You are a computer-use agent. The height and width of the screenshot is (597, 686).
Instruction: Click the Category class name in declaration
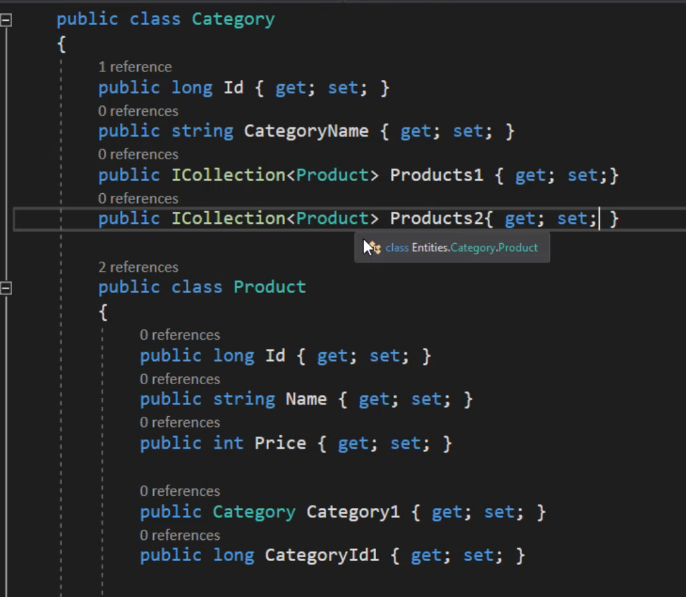pos(233,20)
